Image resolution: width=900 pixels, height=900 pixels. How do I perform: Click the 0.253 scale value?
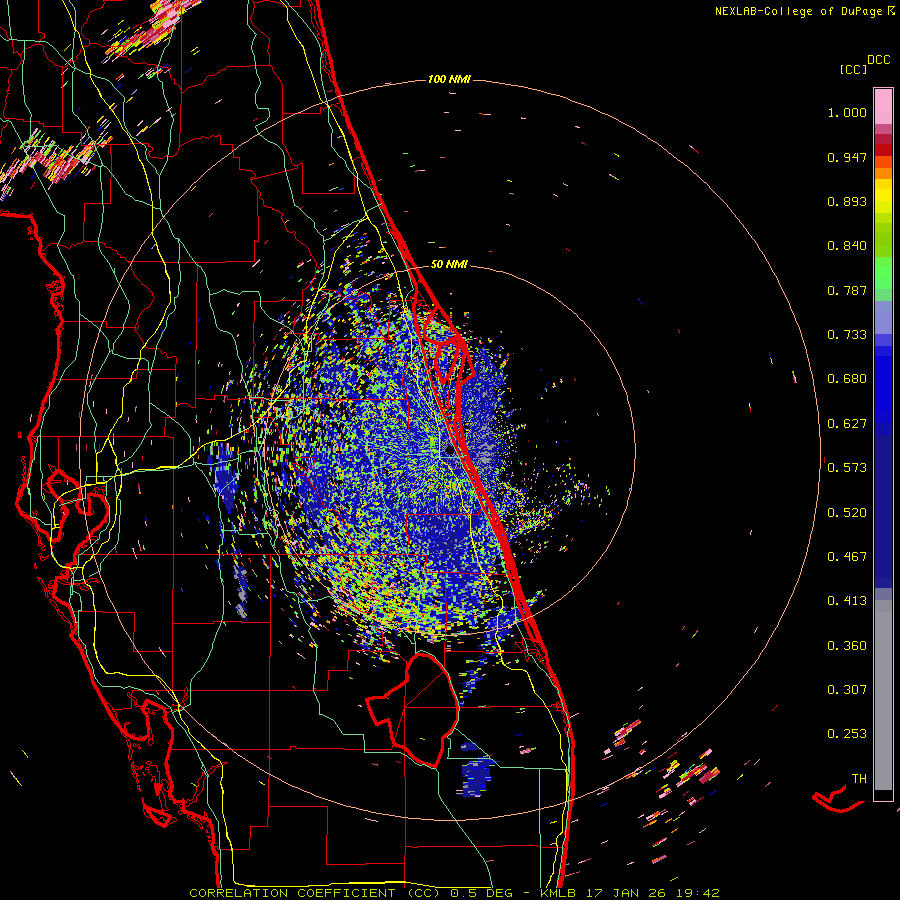click(847, 734)
